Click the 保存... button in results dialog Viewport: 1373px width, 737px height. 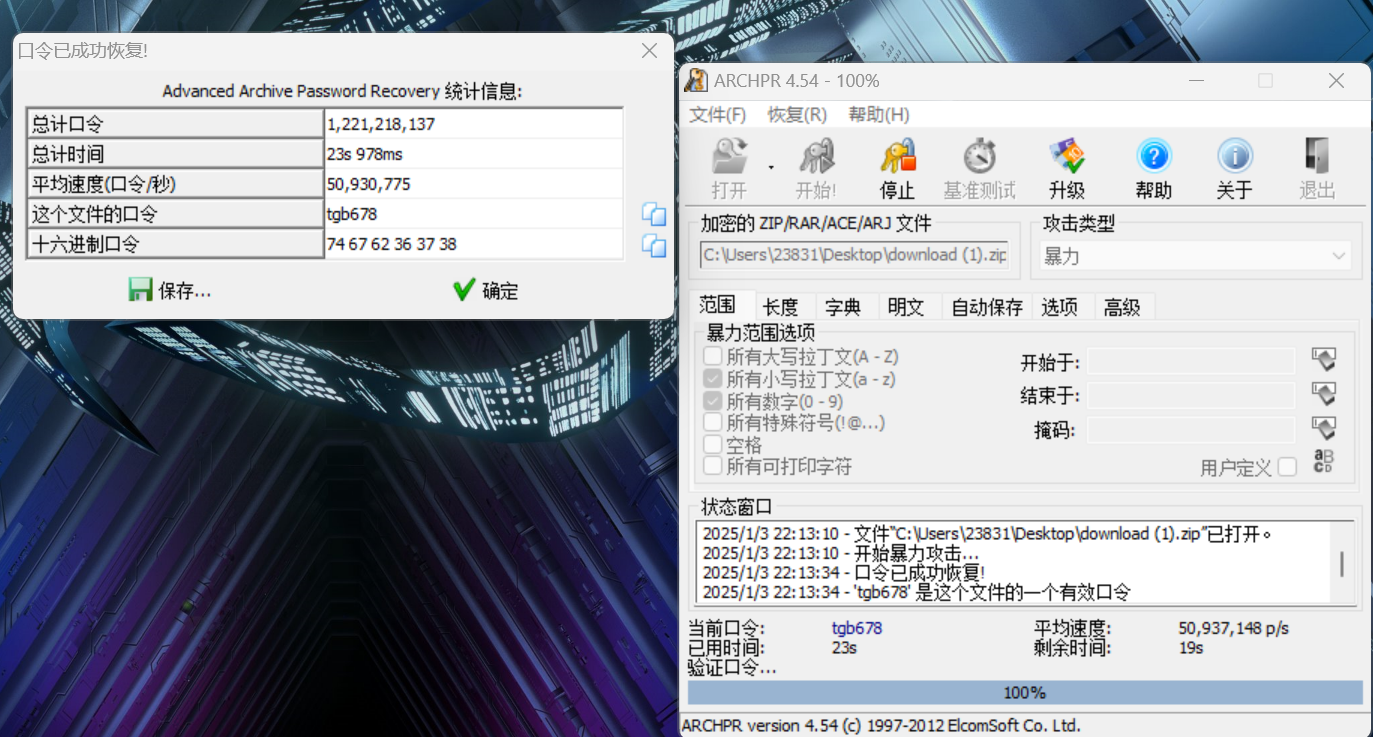170,290
